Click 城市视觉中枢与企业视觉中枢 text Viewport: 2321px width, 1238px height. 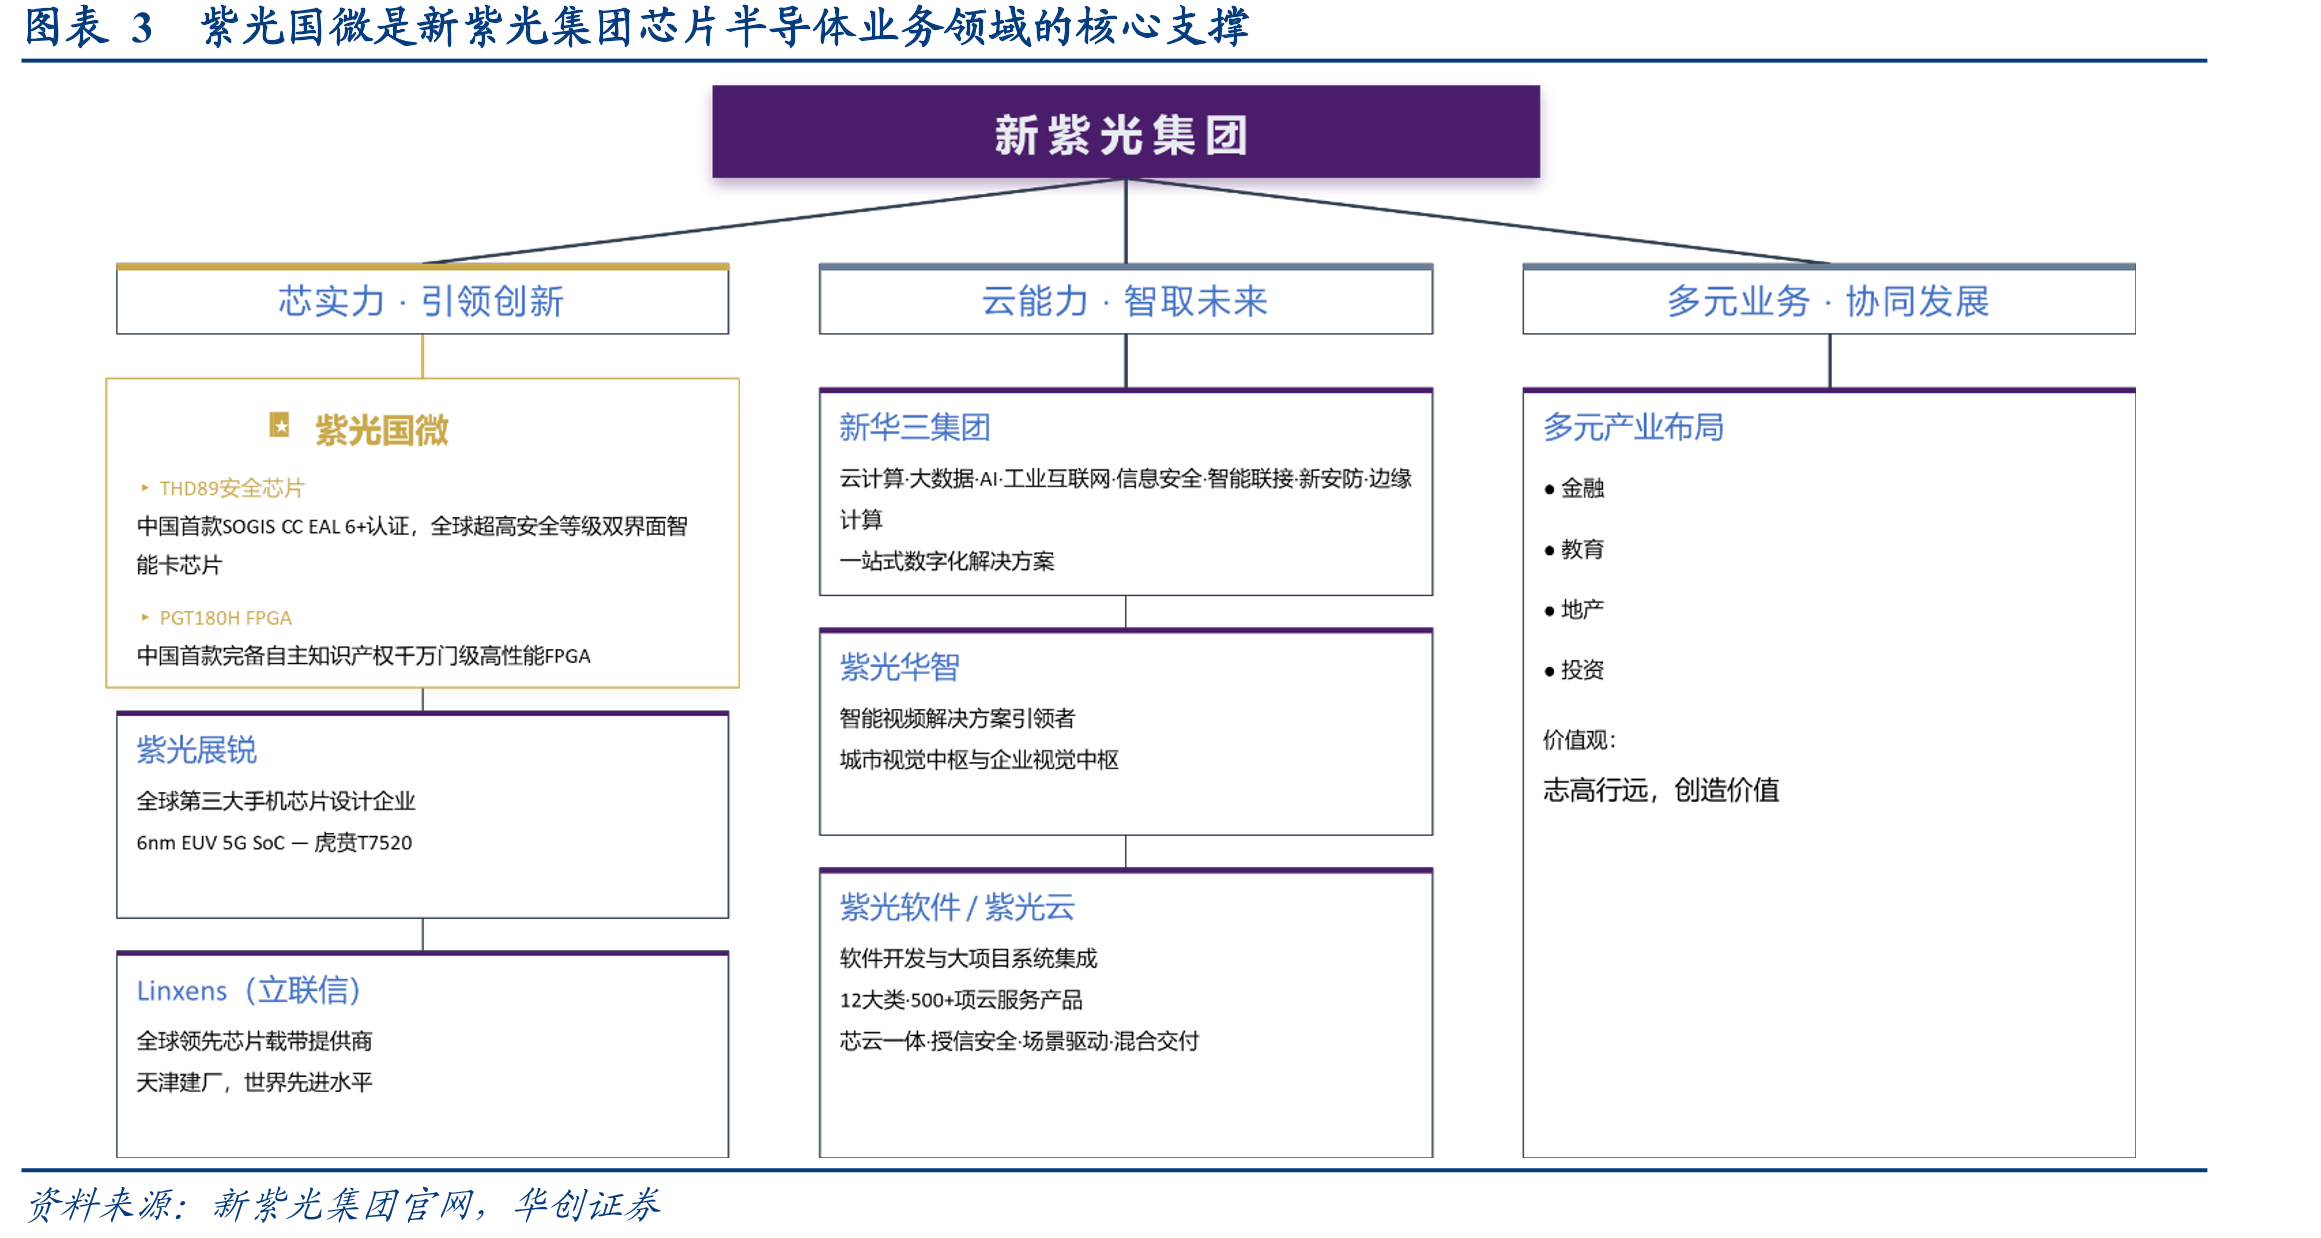coord(978,760)
